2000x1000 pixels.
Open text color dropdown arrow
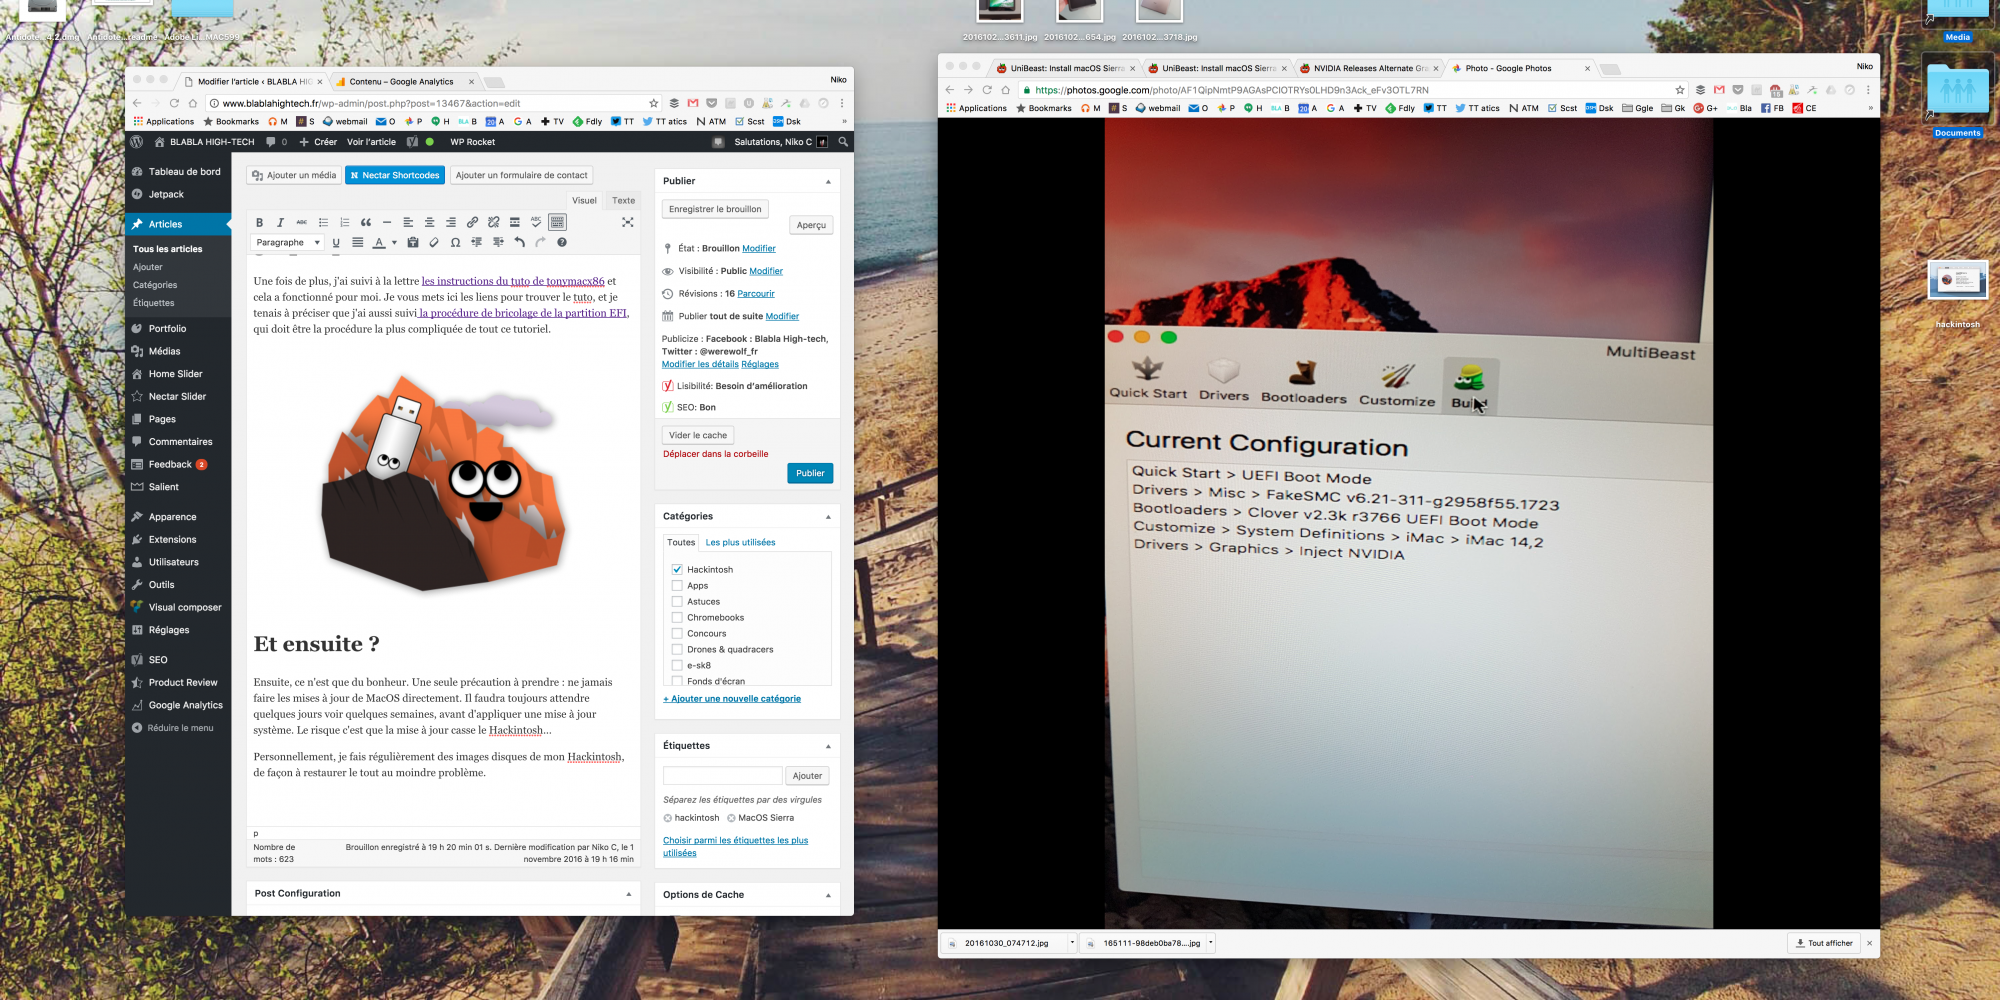394,242
